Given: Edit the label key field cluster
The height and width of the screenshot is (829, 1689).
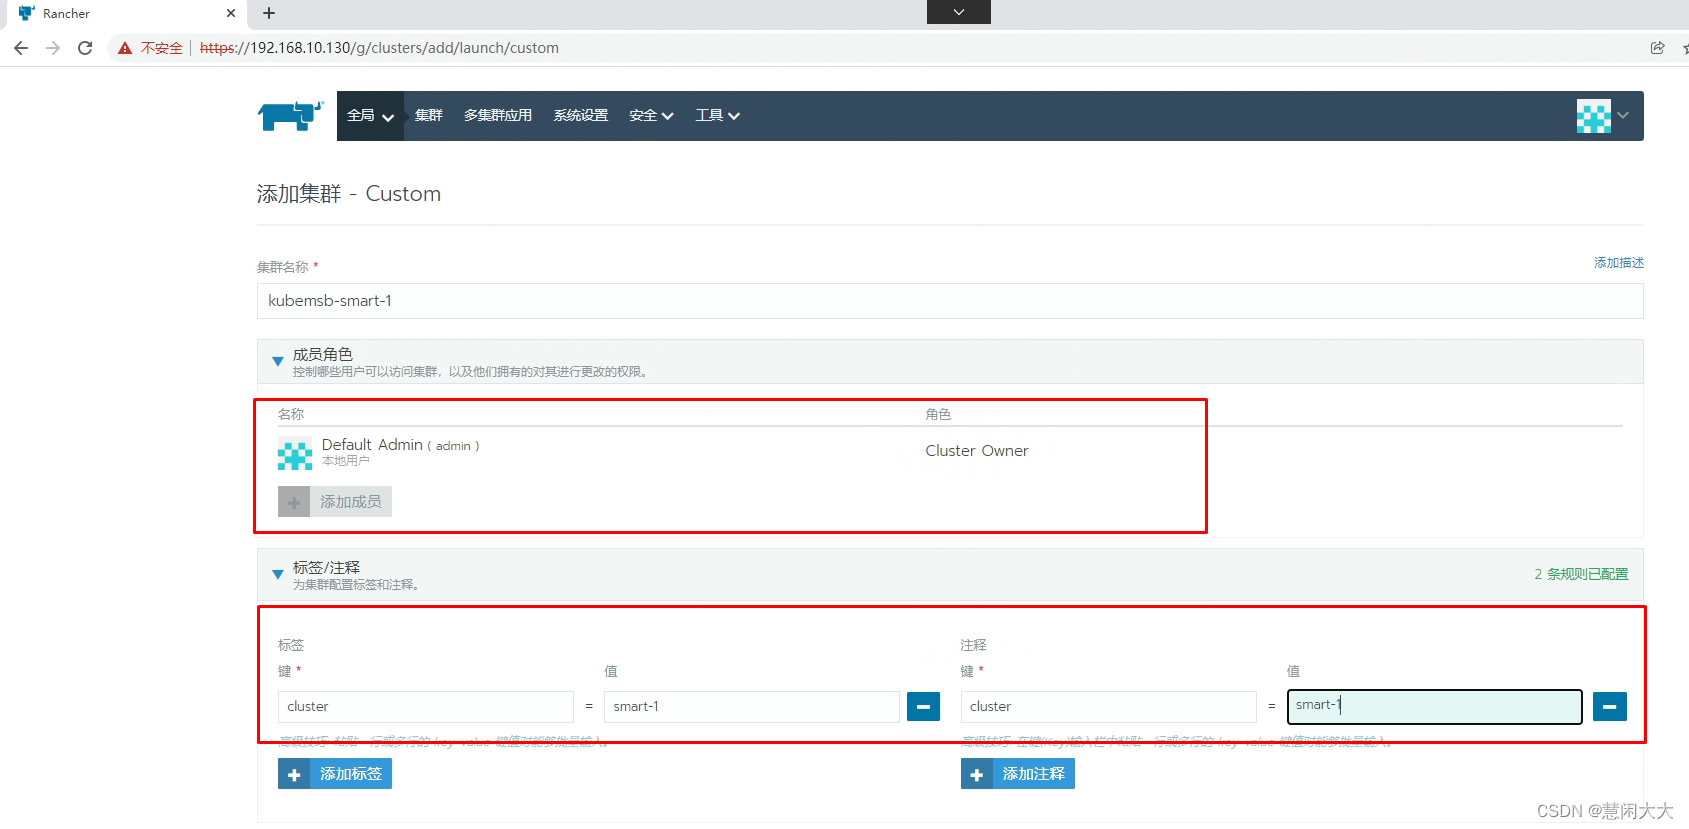Looking at the screenshot, I should pos(426,707).
